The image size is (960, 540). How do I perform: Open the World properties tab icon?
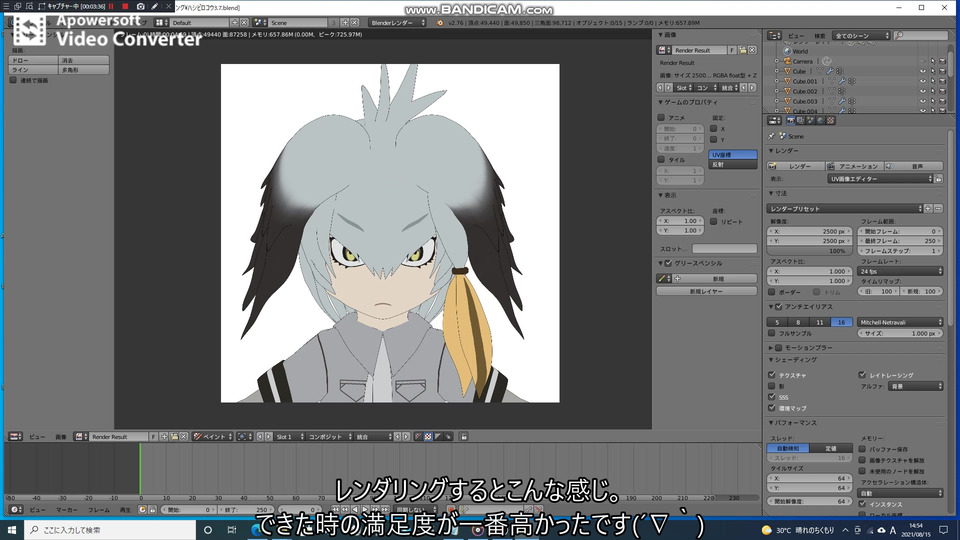[820, 121]
